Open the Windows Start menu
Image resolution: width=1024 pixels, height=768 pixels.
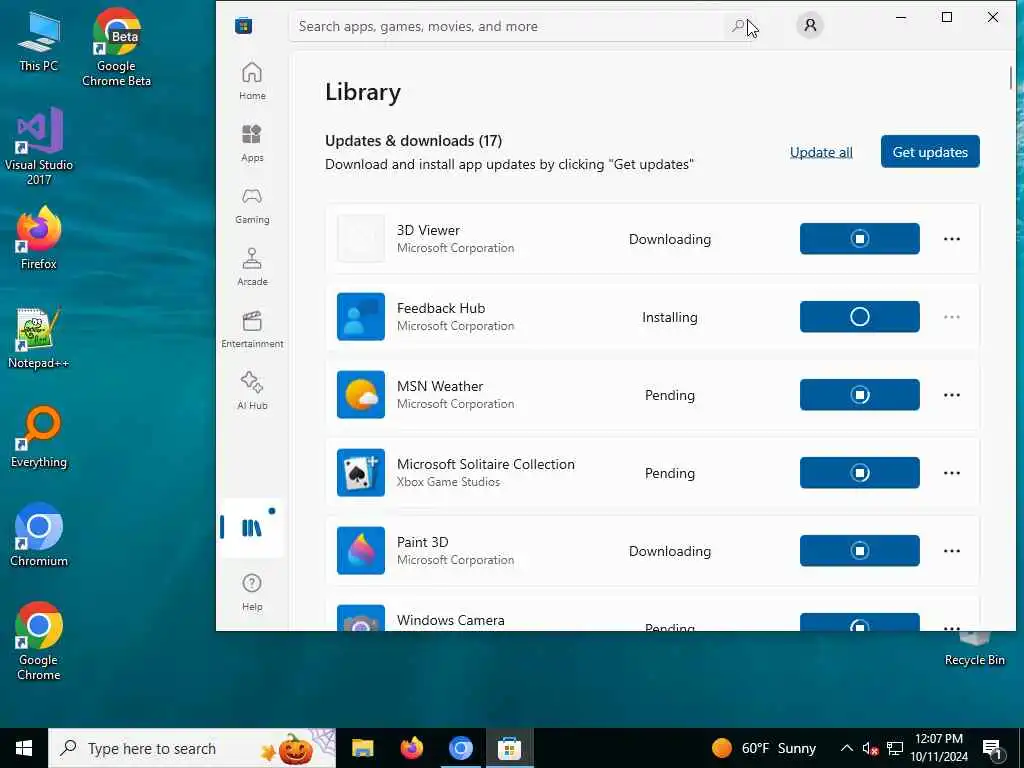[24, 748]
